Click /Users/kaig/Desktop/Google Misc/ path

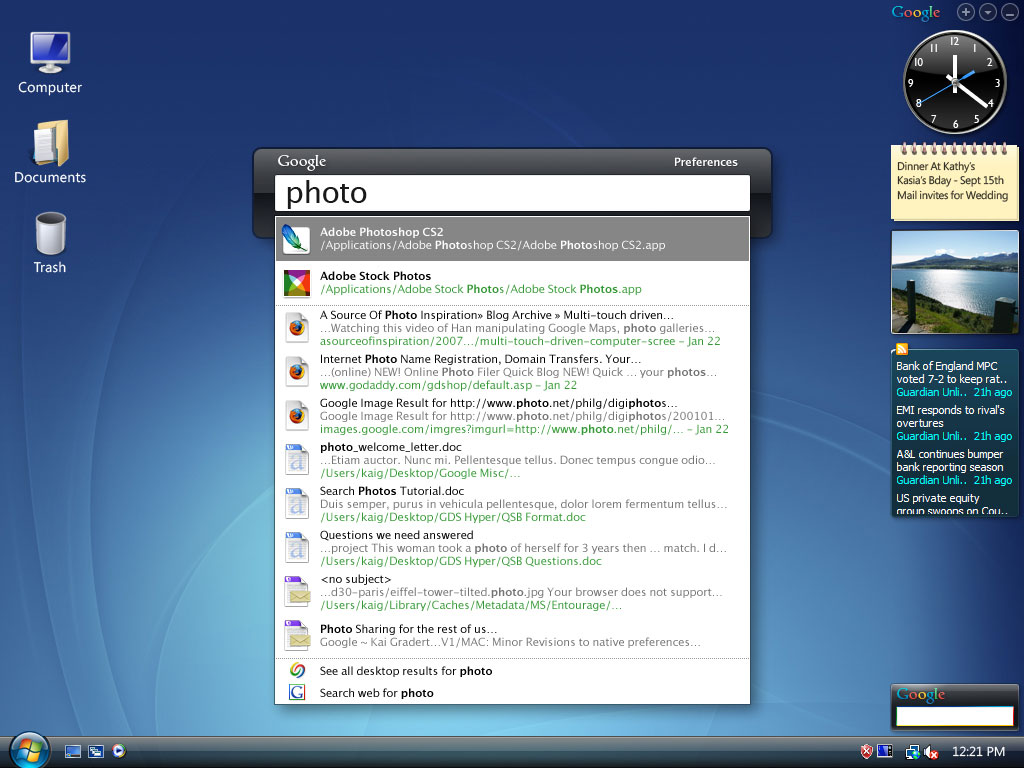[x=420, y=473]
